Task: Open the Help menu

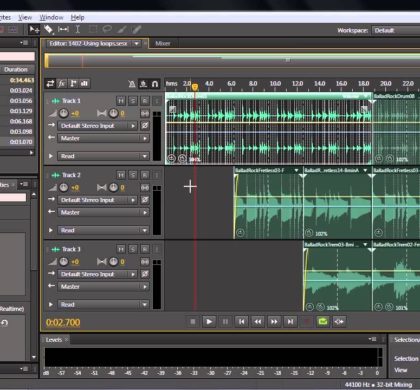Action: (77, 17)
